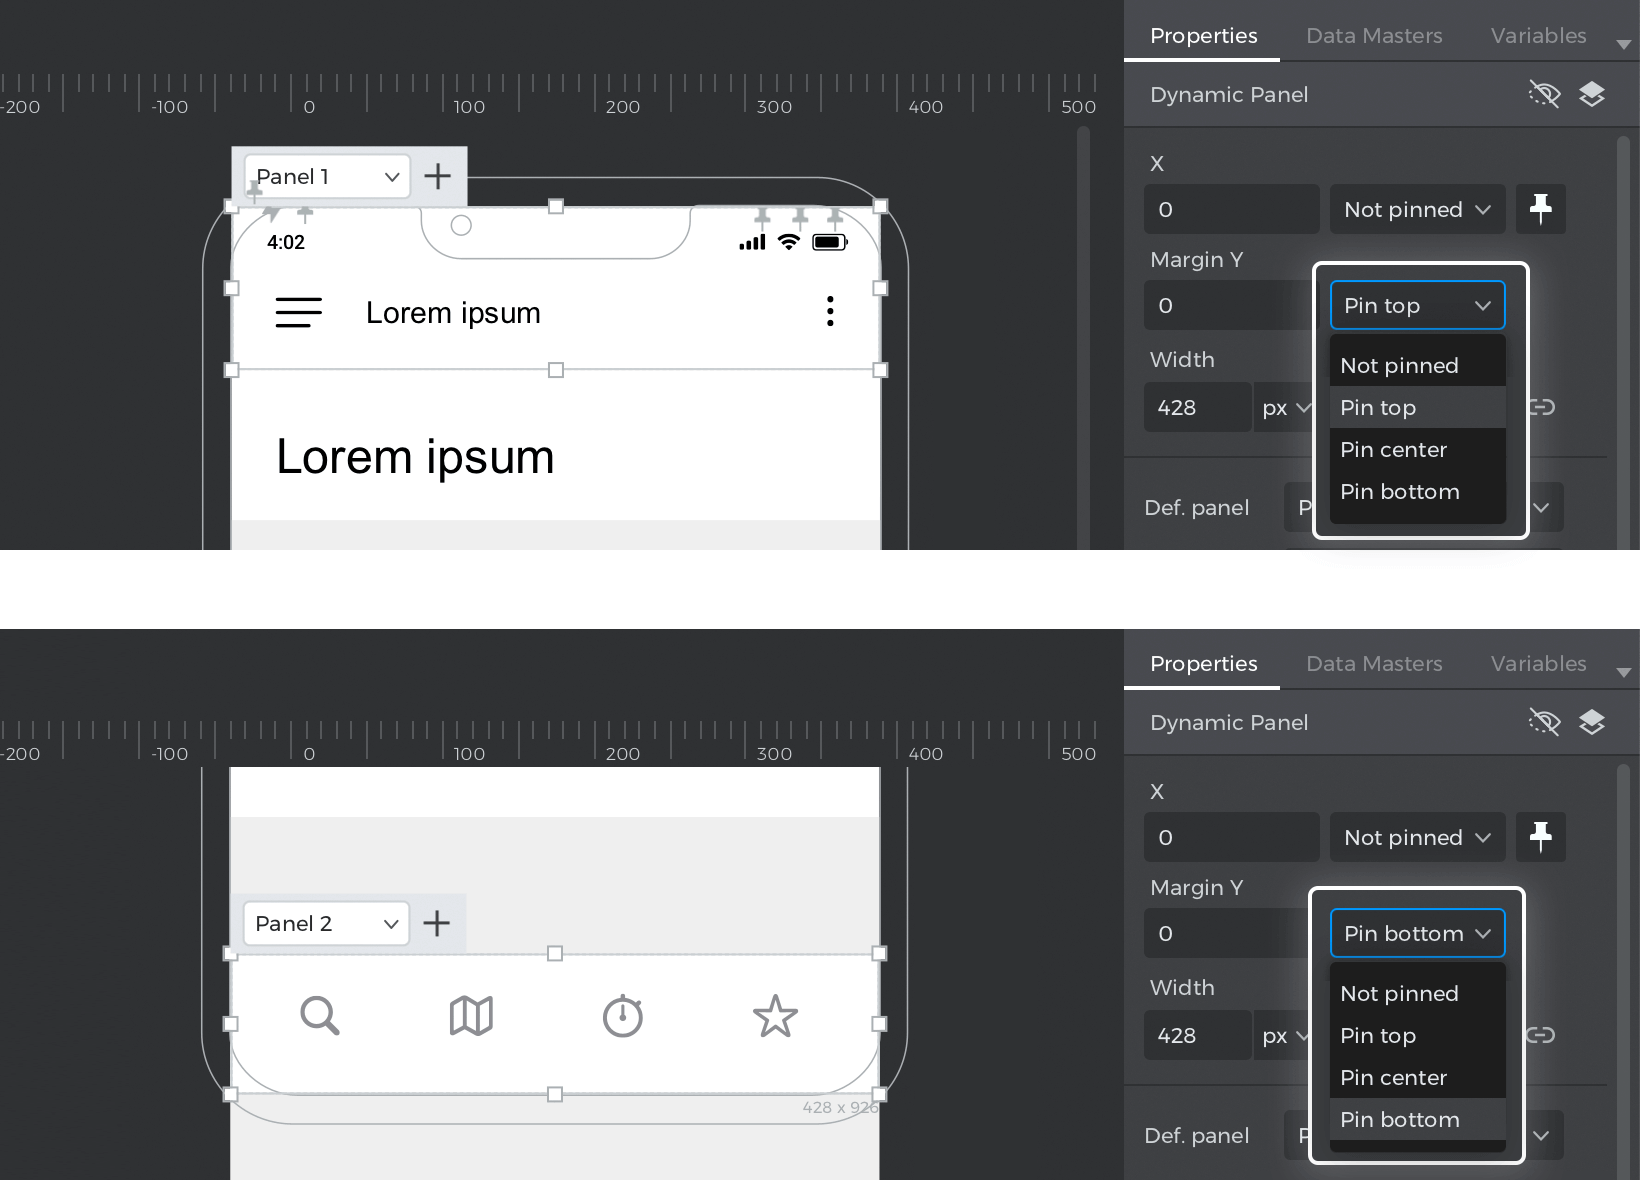The height and width of the screenshot is (1180, 1640).
Task: Select Pin center in upper Margin Y list
Action: pyautogui.click(x=1418, y=449)
